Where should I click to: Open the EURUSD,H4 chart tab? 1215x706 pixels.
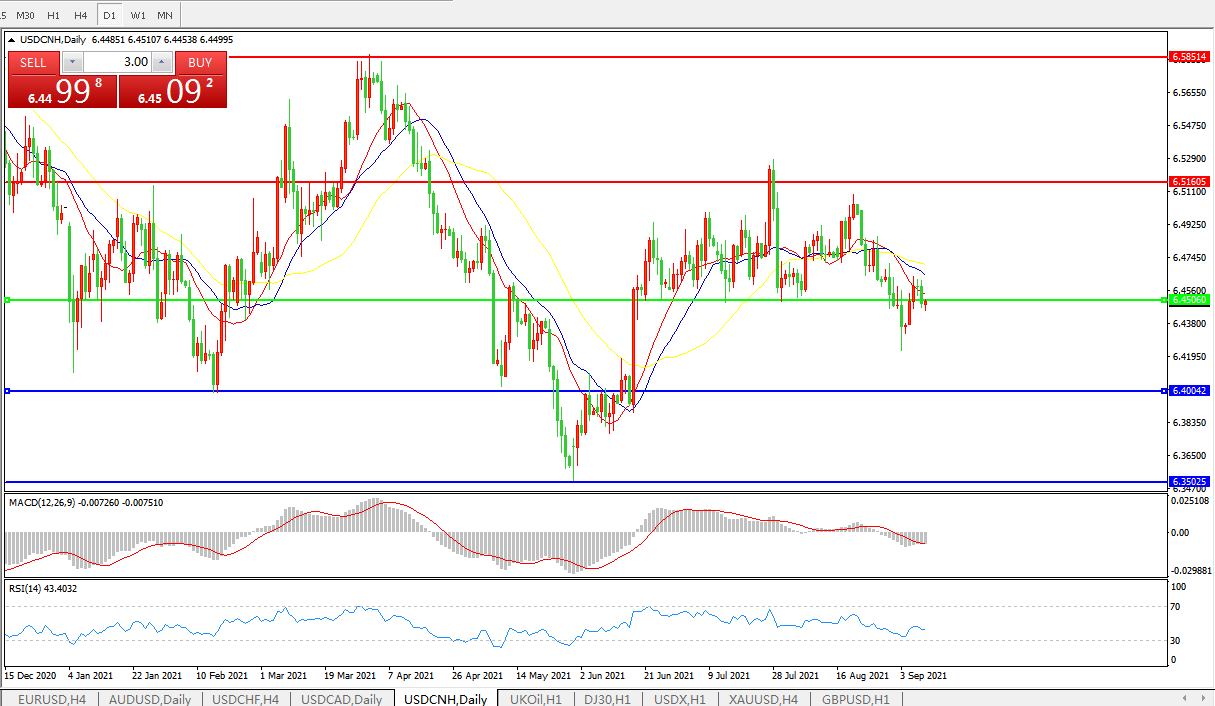50,699
